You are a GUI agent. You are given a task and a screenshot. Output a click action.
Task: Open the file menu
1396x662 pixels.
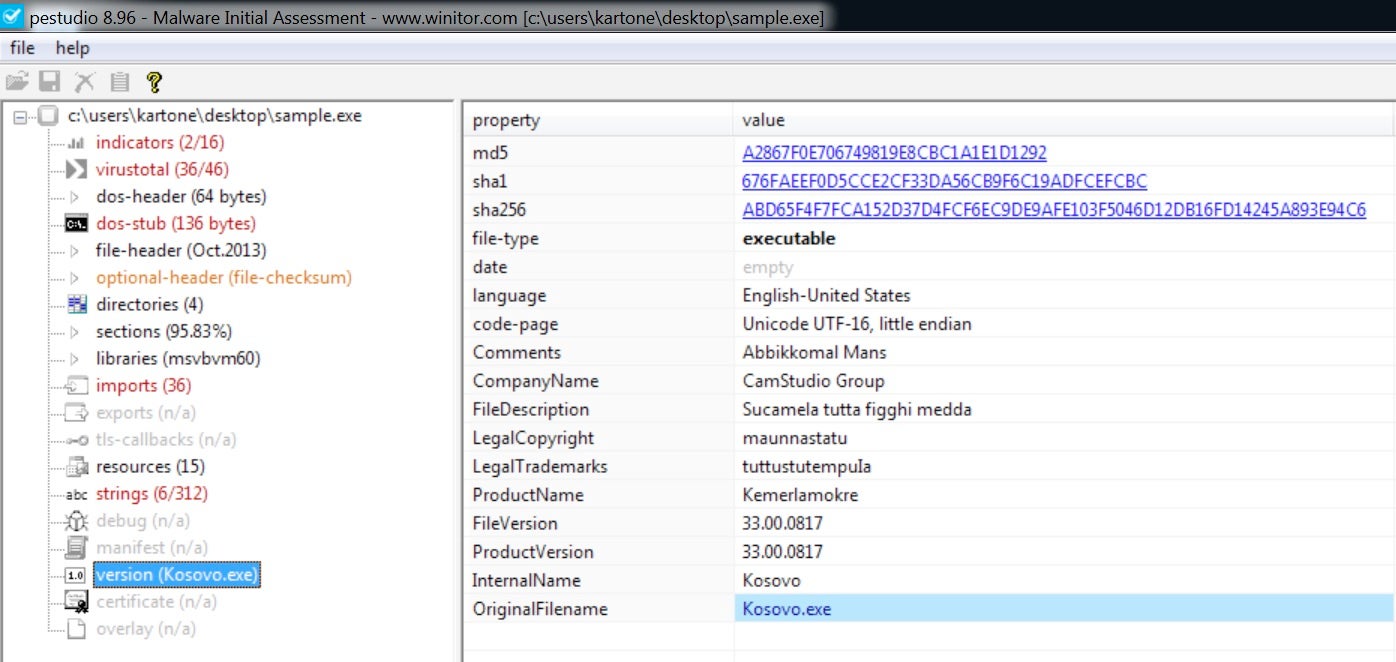pyautogui.click(x=22, y=48)
